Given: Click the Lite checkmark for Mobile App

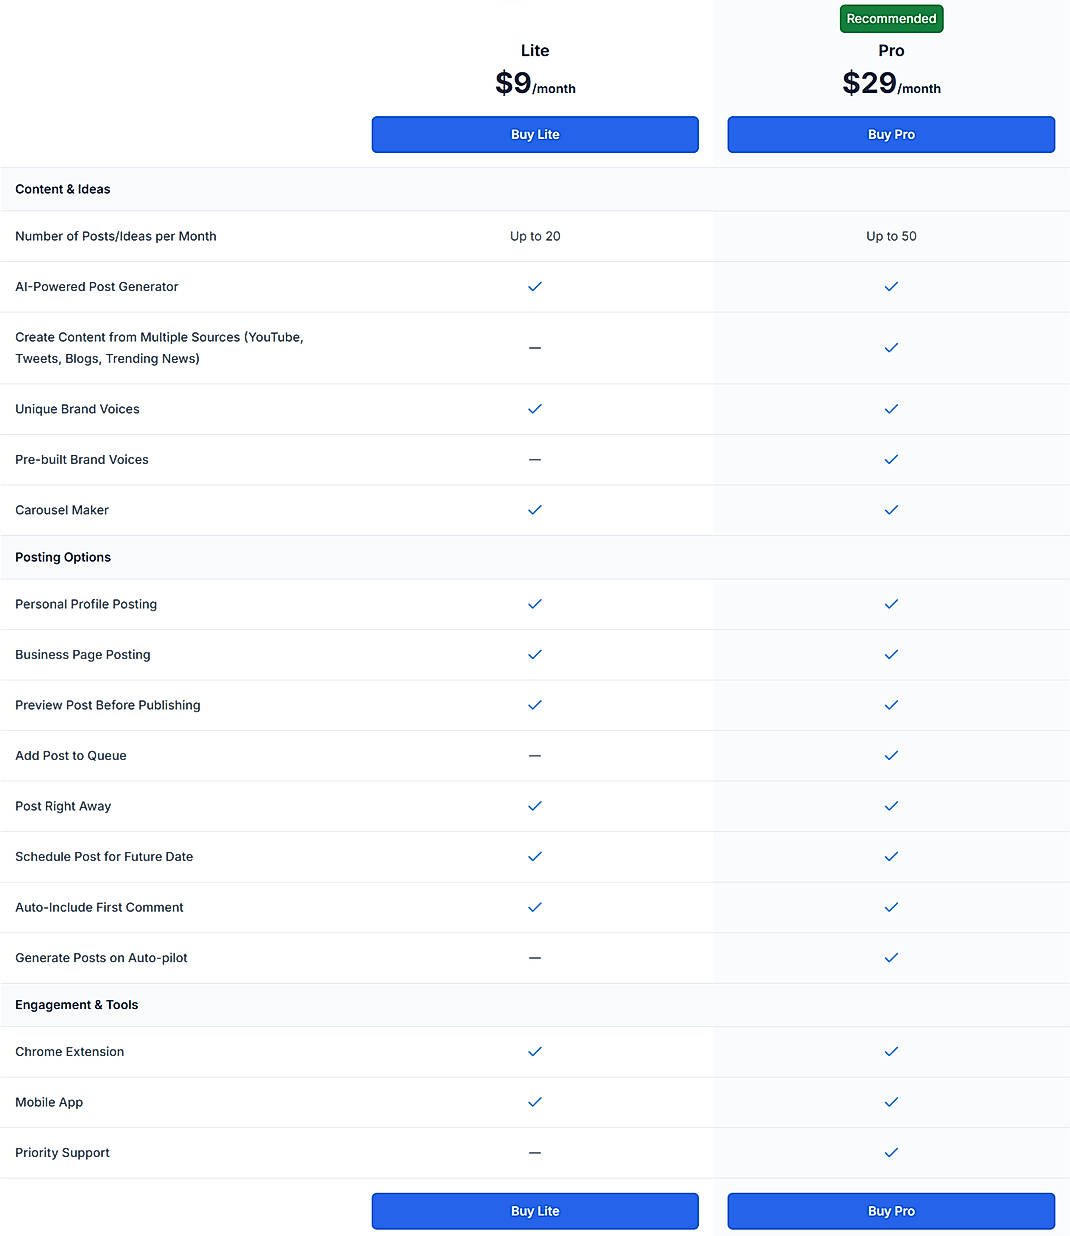Looking at the screenshot, I should click(x=535, y=1102).
